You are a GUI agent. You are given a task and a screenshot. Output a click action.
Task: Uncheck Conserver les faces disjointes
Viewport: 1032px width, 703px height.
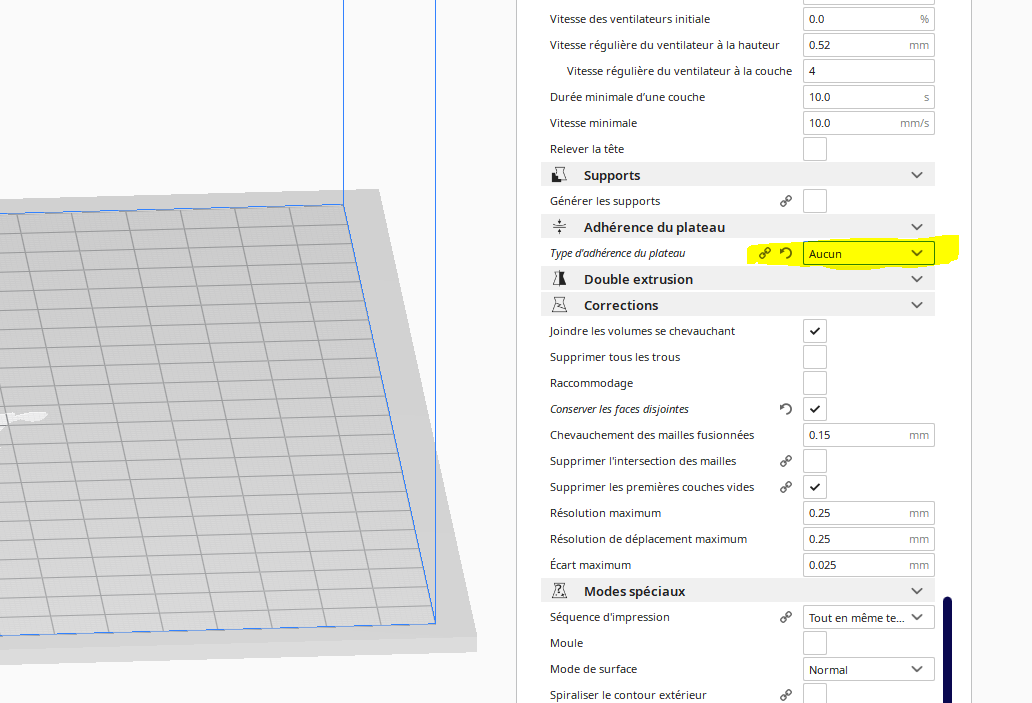tap(815, 409)
